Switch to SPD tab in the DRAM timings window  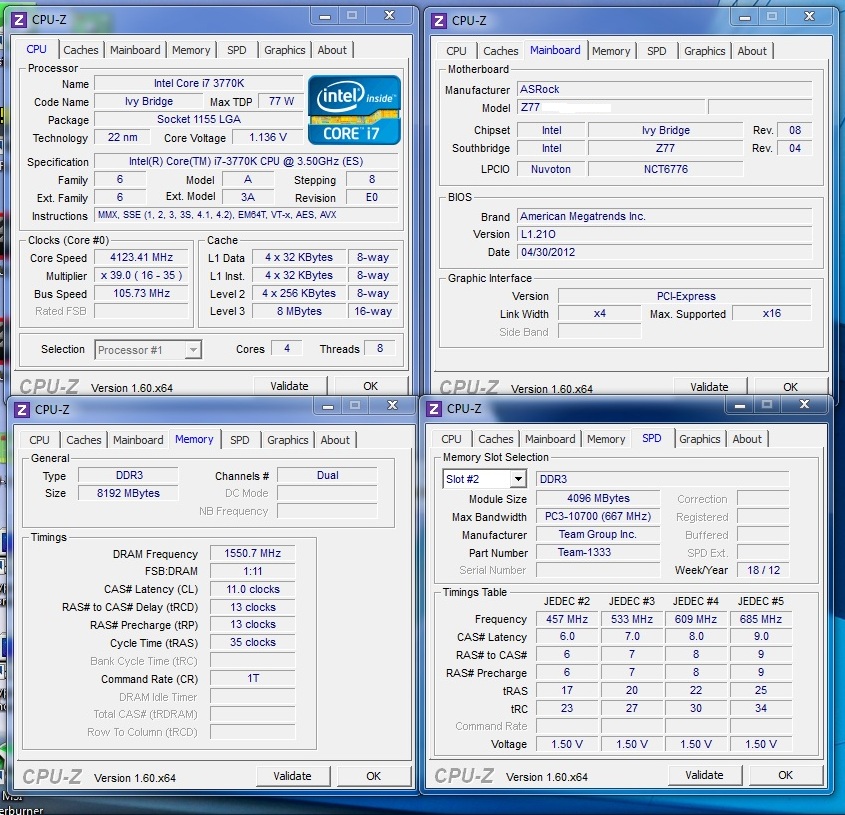tap(240, 440)
